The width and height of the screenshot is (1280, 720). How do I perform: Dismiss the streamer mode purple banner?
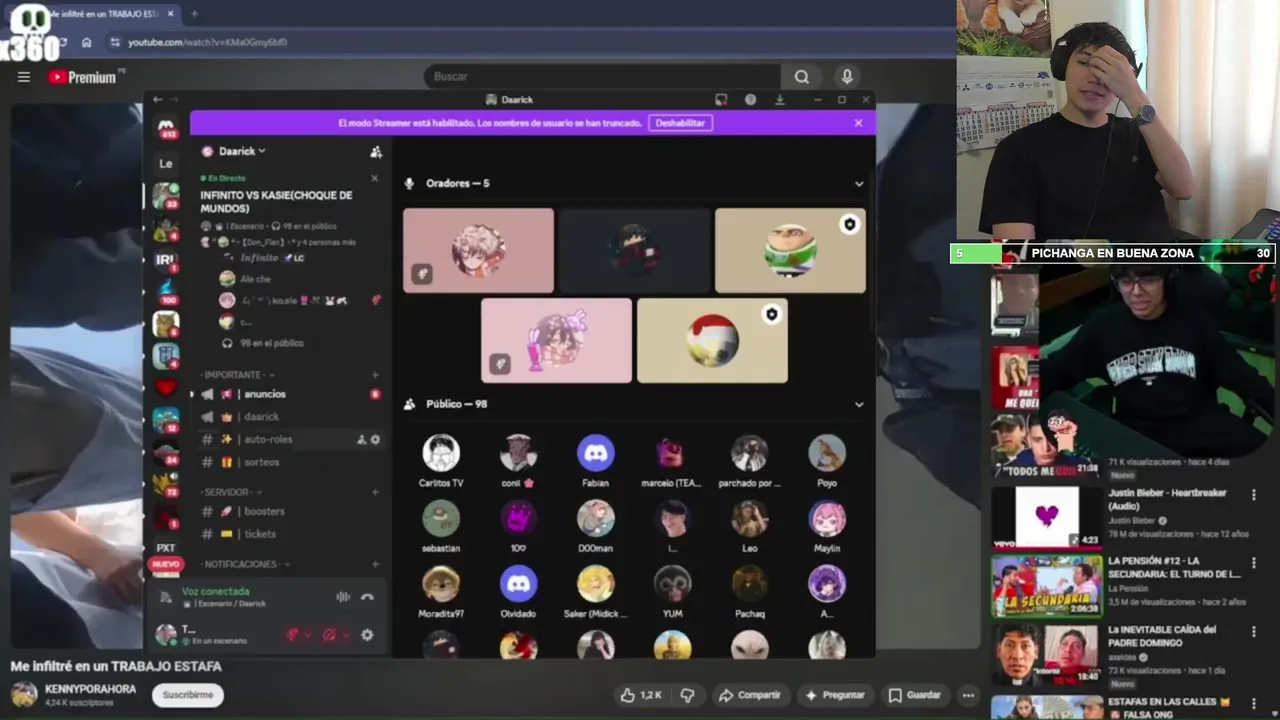[858, 123]
